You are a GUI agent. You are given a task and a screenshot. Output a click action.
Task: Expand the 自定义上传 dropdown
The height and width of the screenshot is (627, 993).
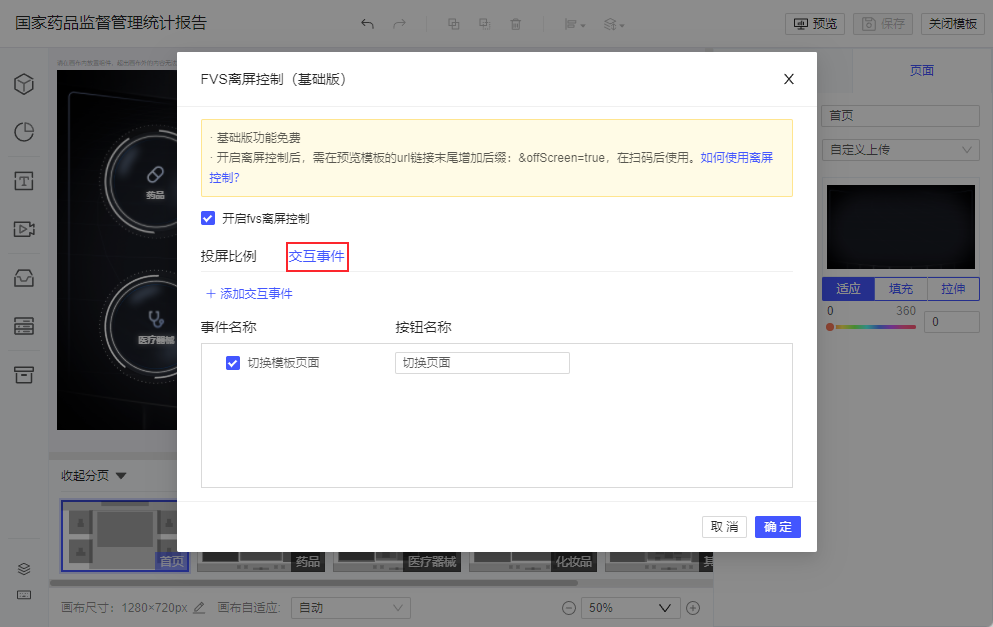(x=901, y=150)
